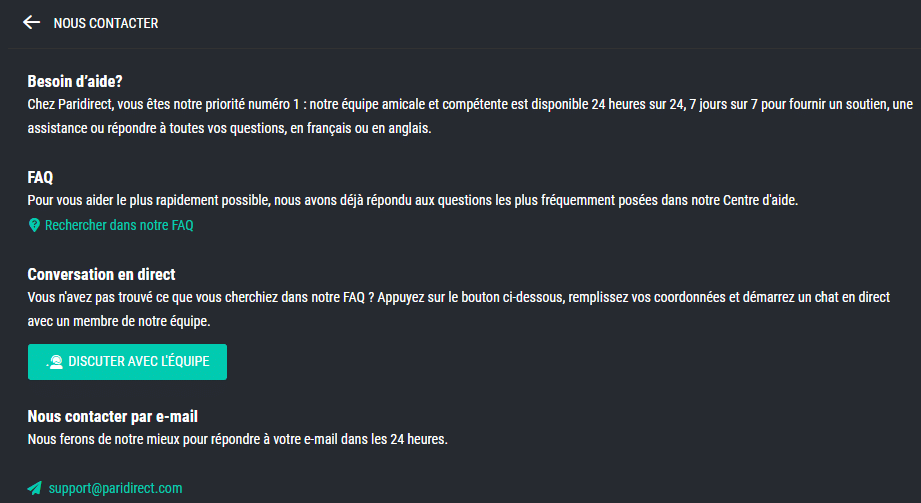Click the phrase en français ou en anglais

[361, 128]
